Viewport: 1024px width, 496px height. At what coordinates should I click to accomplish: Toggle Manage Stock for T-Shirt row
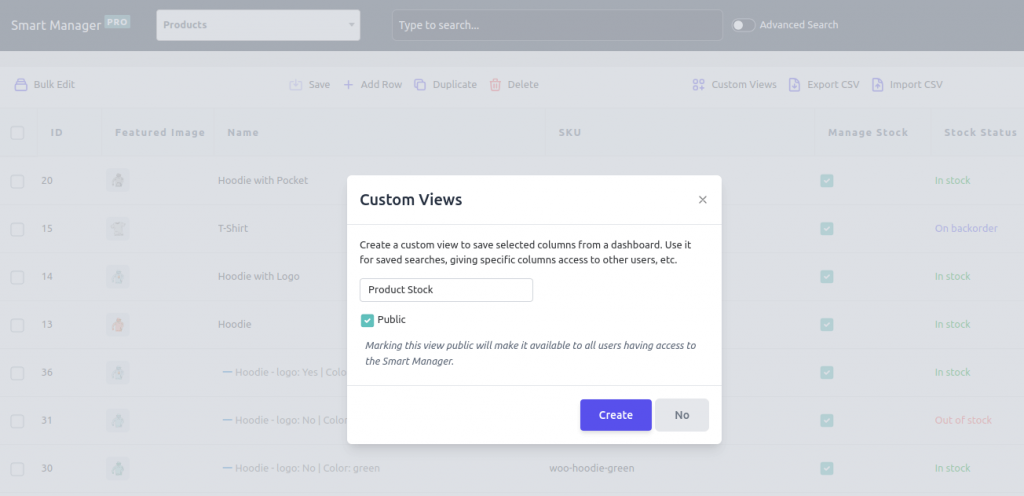pyautogui.click(x=827, y=228)
